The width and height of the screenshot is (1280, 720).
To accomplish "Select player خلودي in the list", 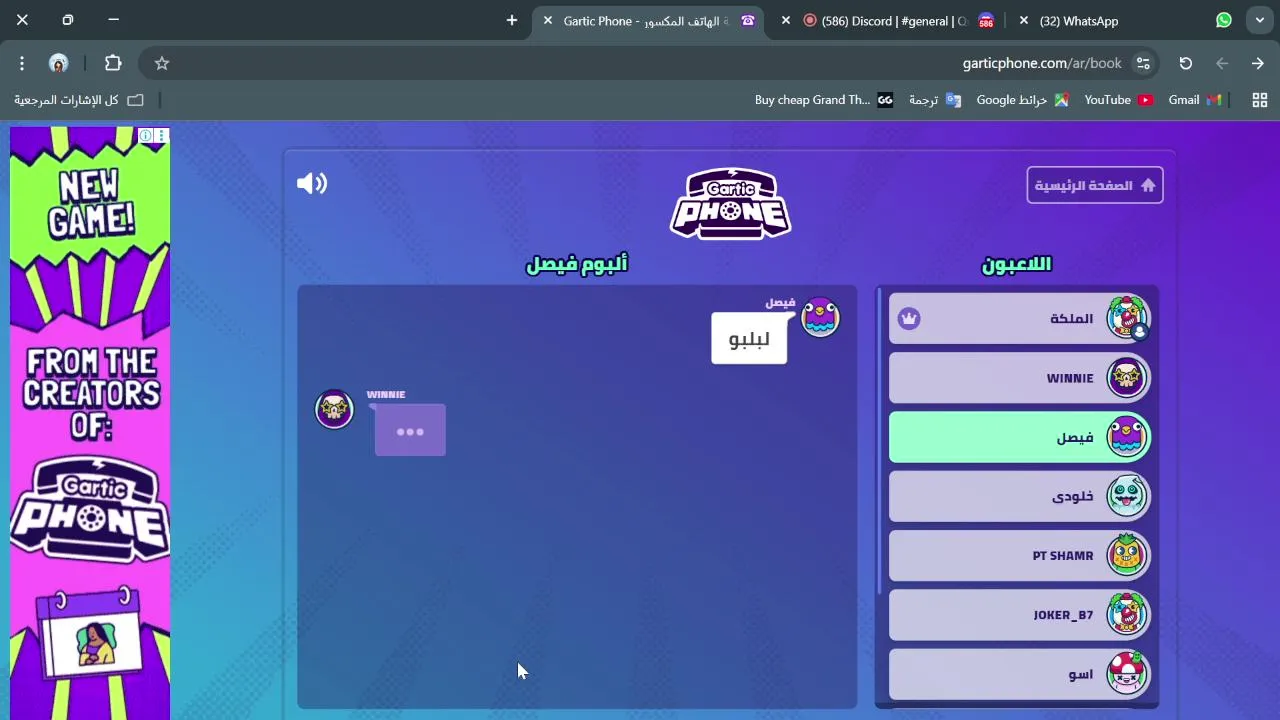I will 1020,496.
